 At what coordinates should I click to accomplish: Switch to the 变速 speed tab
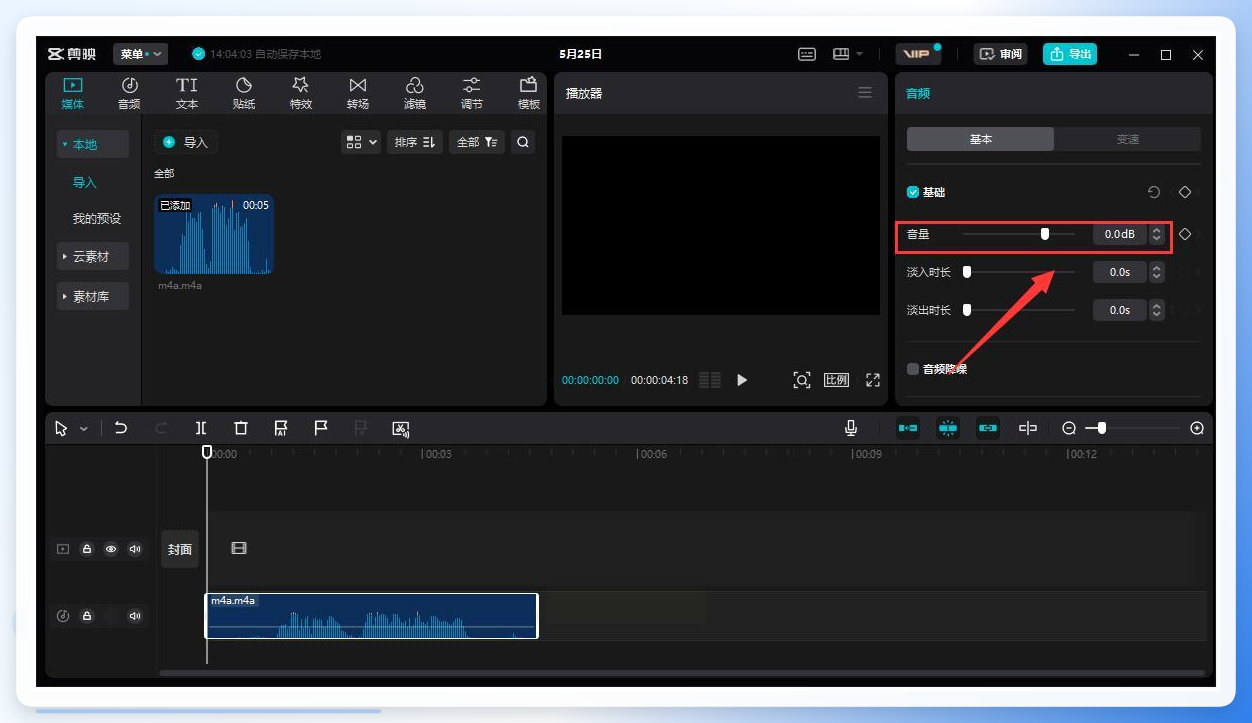point(1128,139)
